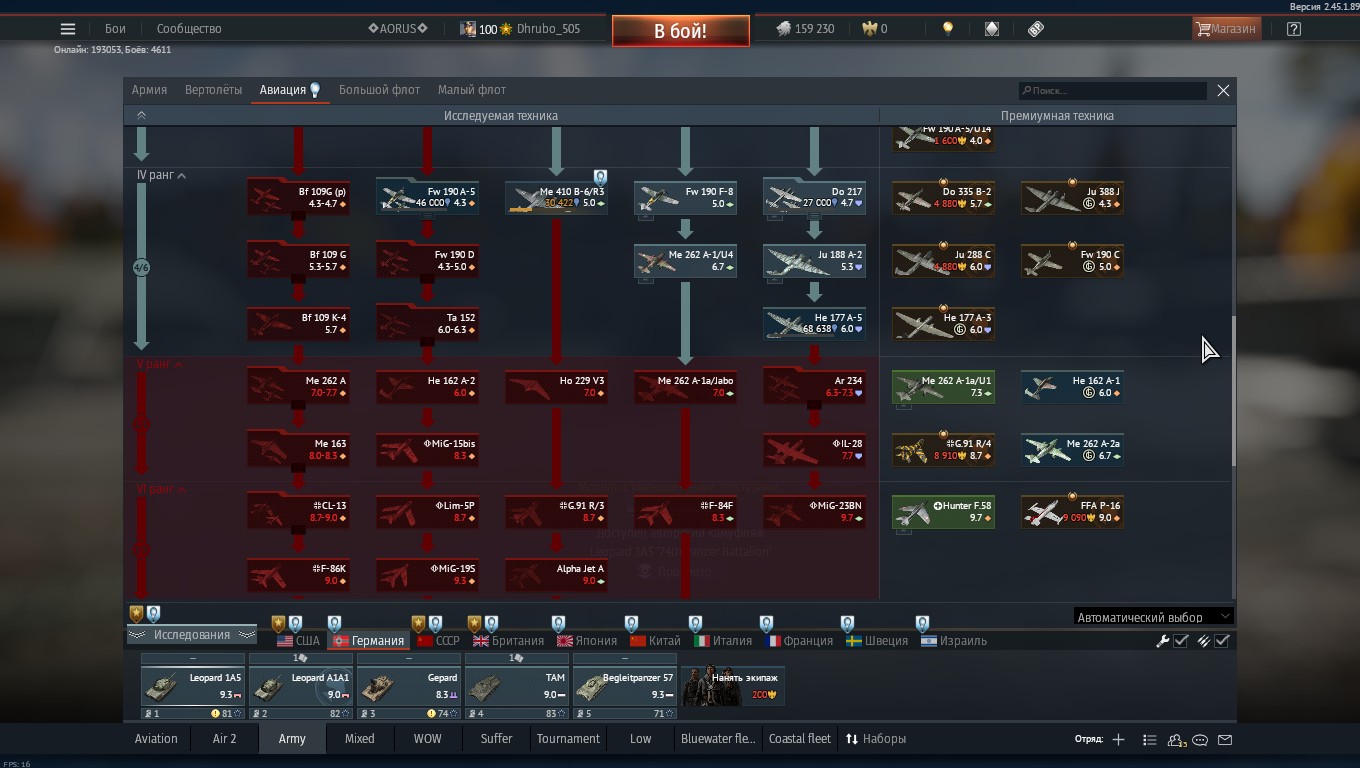Image resolution: width=1360 pixels, height=768 pixels.
Task: Select the premium Hunter F.58 jet
Action: [x=943, y=512]
